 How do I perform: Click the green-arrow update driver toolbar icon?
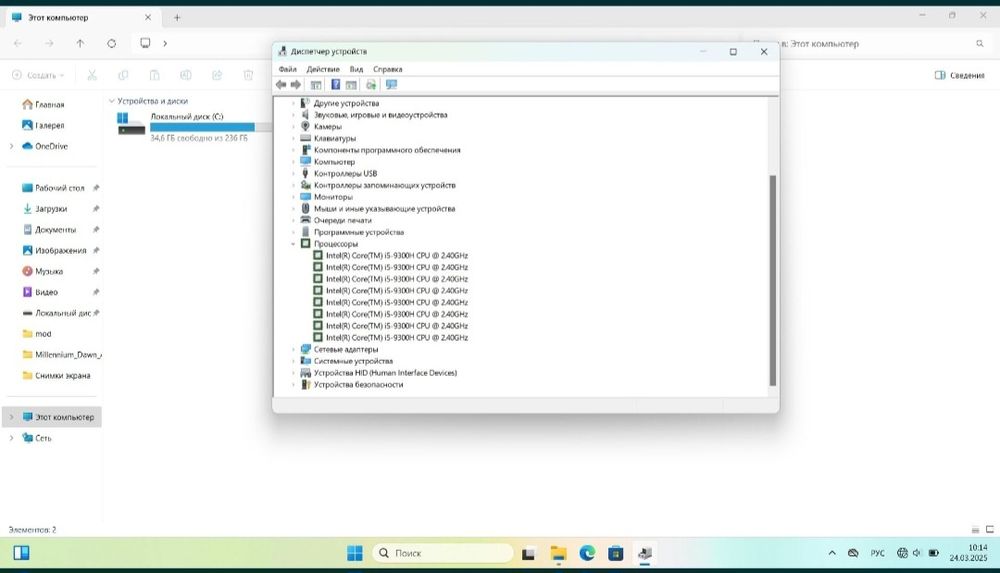click(x=371, y=85)
